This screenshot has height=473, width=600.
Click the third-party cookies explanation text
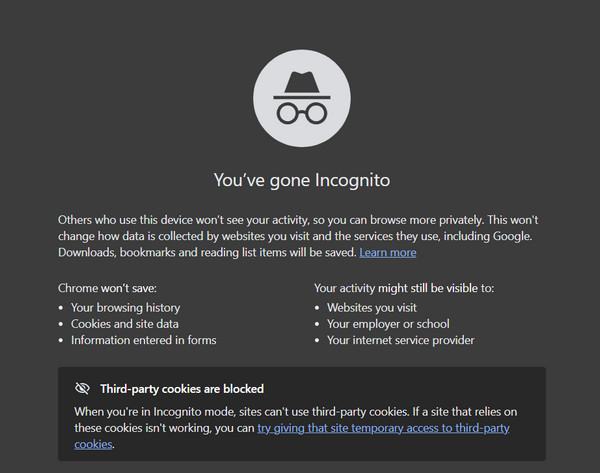pyautogui.click(x=295, y=428)
